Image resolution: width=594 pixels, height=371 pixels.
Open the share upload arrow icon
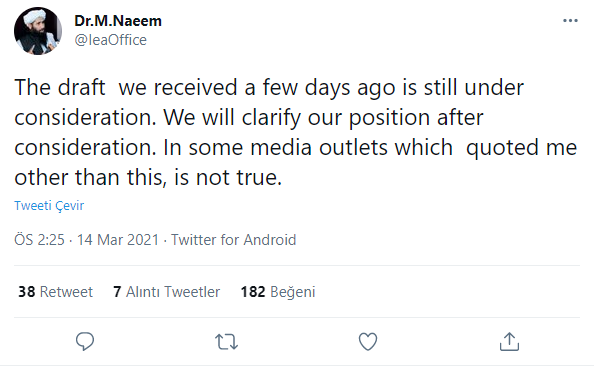pos(509,341)
